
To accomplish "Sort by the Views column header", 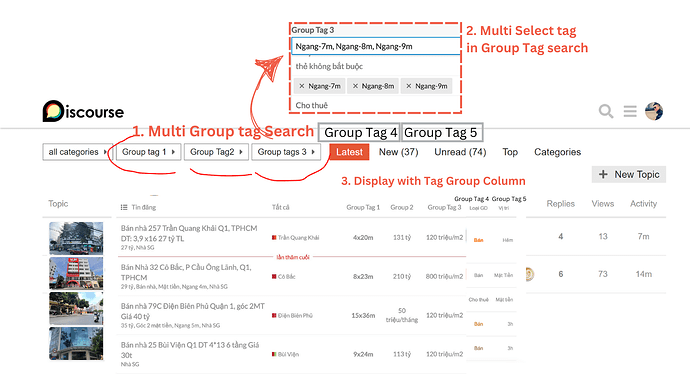I will coord(602,204).
